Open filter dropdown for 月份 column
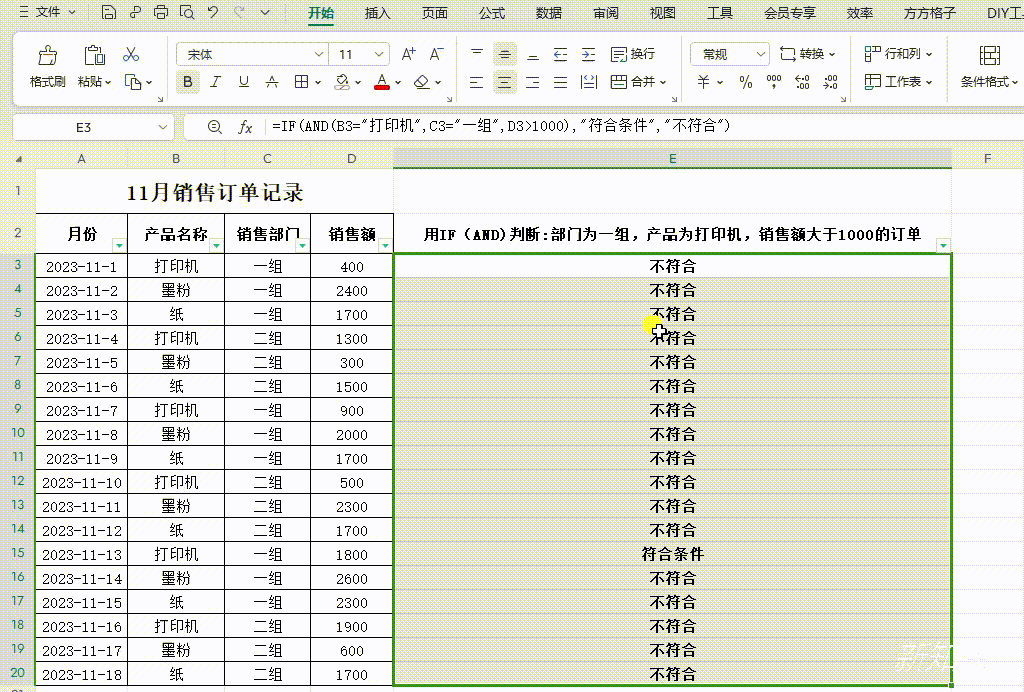 [119, 245]
